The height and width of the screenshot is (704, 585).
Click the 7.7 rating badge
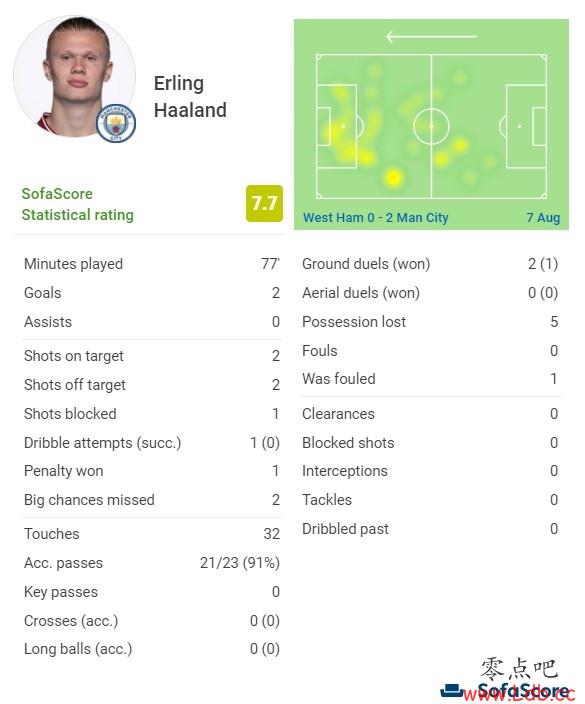[x=264, y=203]
